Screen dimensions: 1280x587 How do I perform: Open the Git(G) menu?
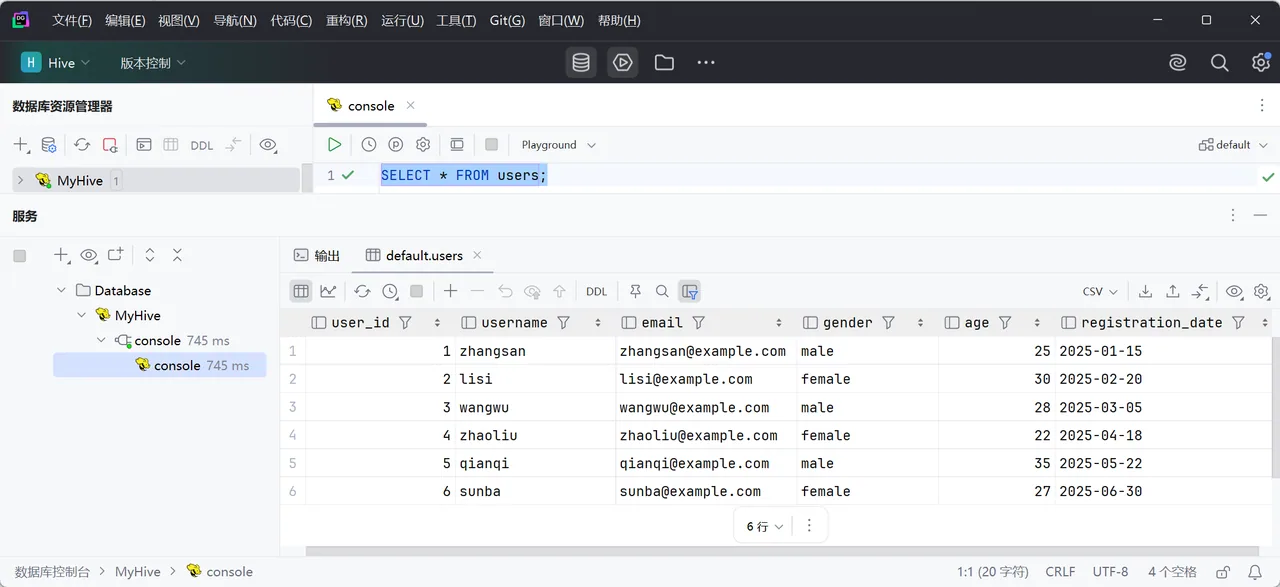507,20
